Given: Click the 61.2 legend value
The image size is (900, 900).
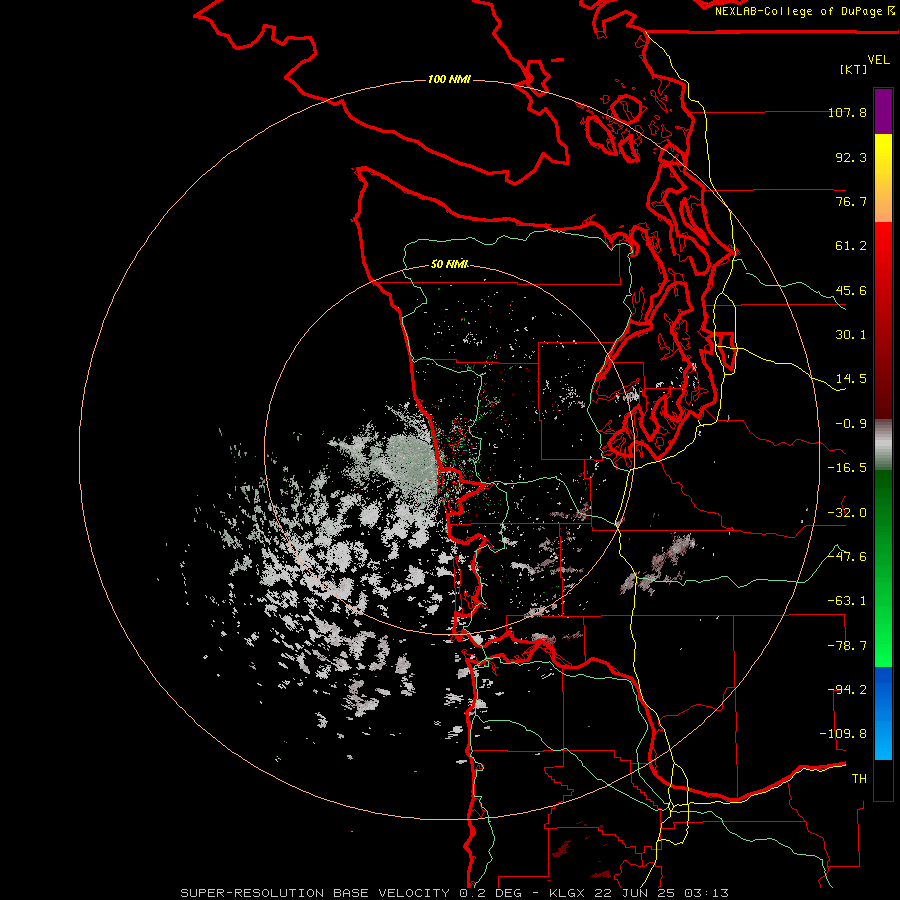Looking at the screenshot, I should (x=851, y=246).
